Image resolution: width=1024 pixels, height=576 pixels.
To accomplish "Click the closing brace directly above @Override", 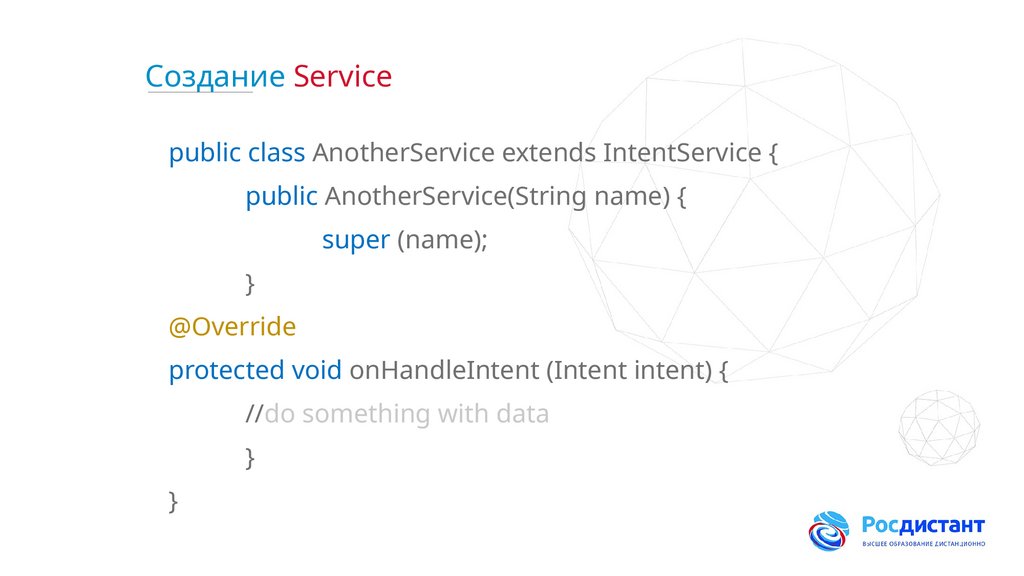I will coord(250,283).
